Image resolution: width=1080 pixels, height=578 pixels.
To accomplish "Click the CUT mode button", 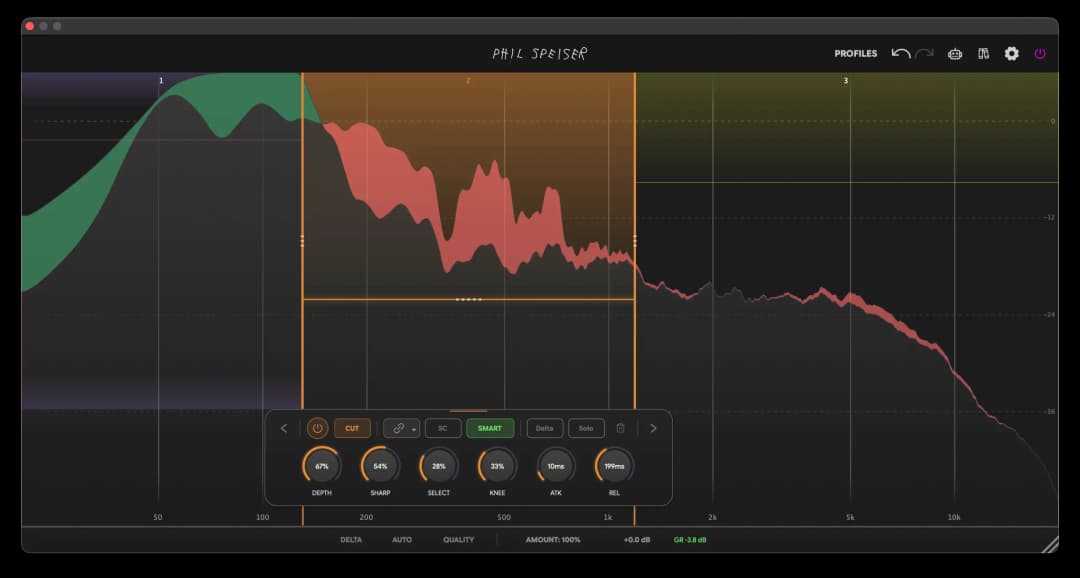I will point(352,428).
